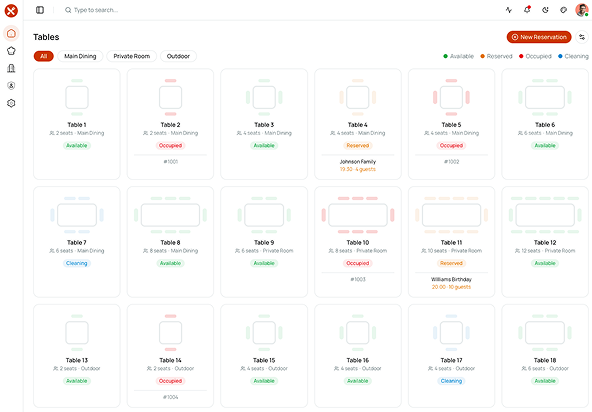This screenshot has width=592, height=412.
Task: Open the user avatar menu
Action: point(581,10)
